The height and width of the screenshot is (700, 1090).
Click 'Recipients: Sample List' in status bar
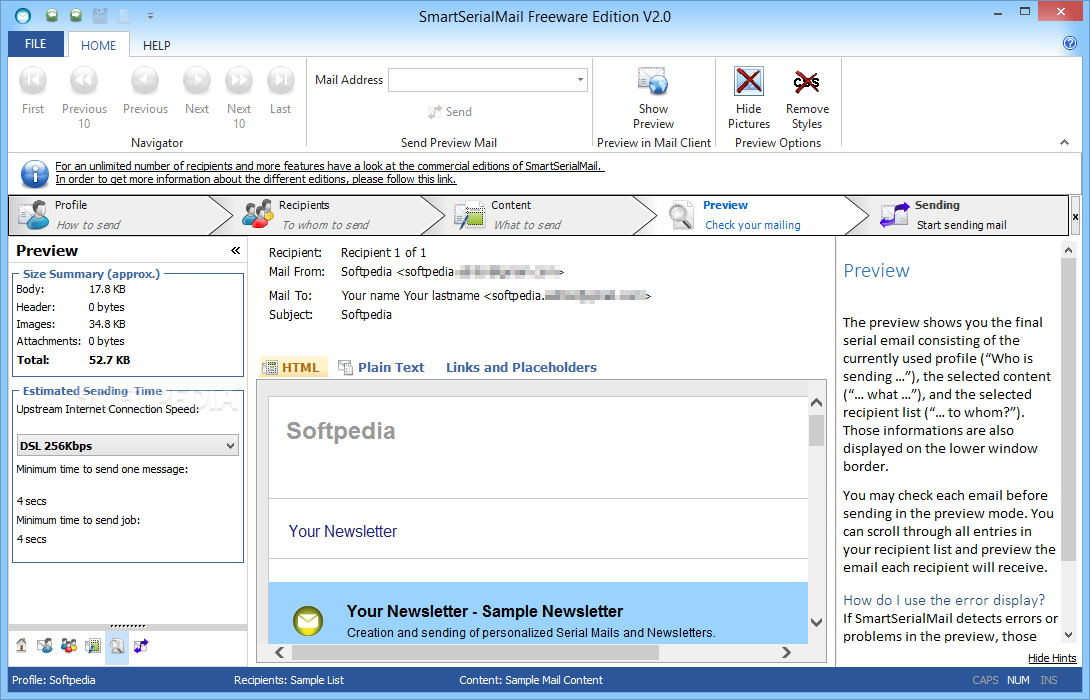click(x=288, y=680)
